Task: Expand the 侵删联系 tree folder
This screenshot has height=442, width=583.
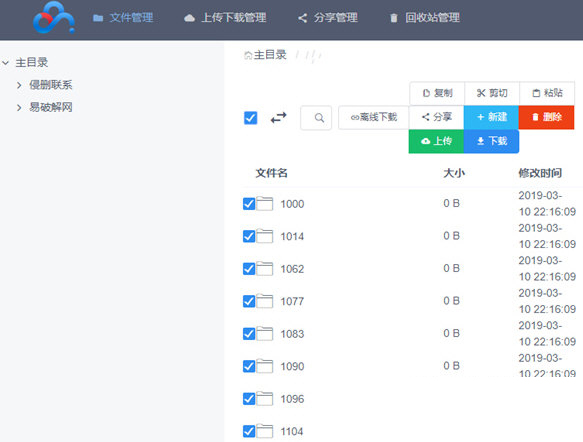Action: (19, 85)
